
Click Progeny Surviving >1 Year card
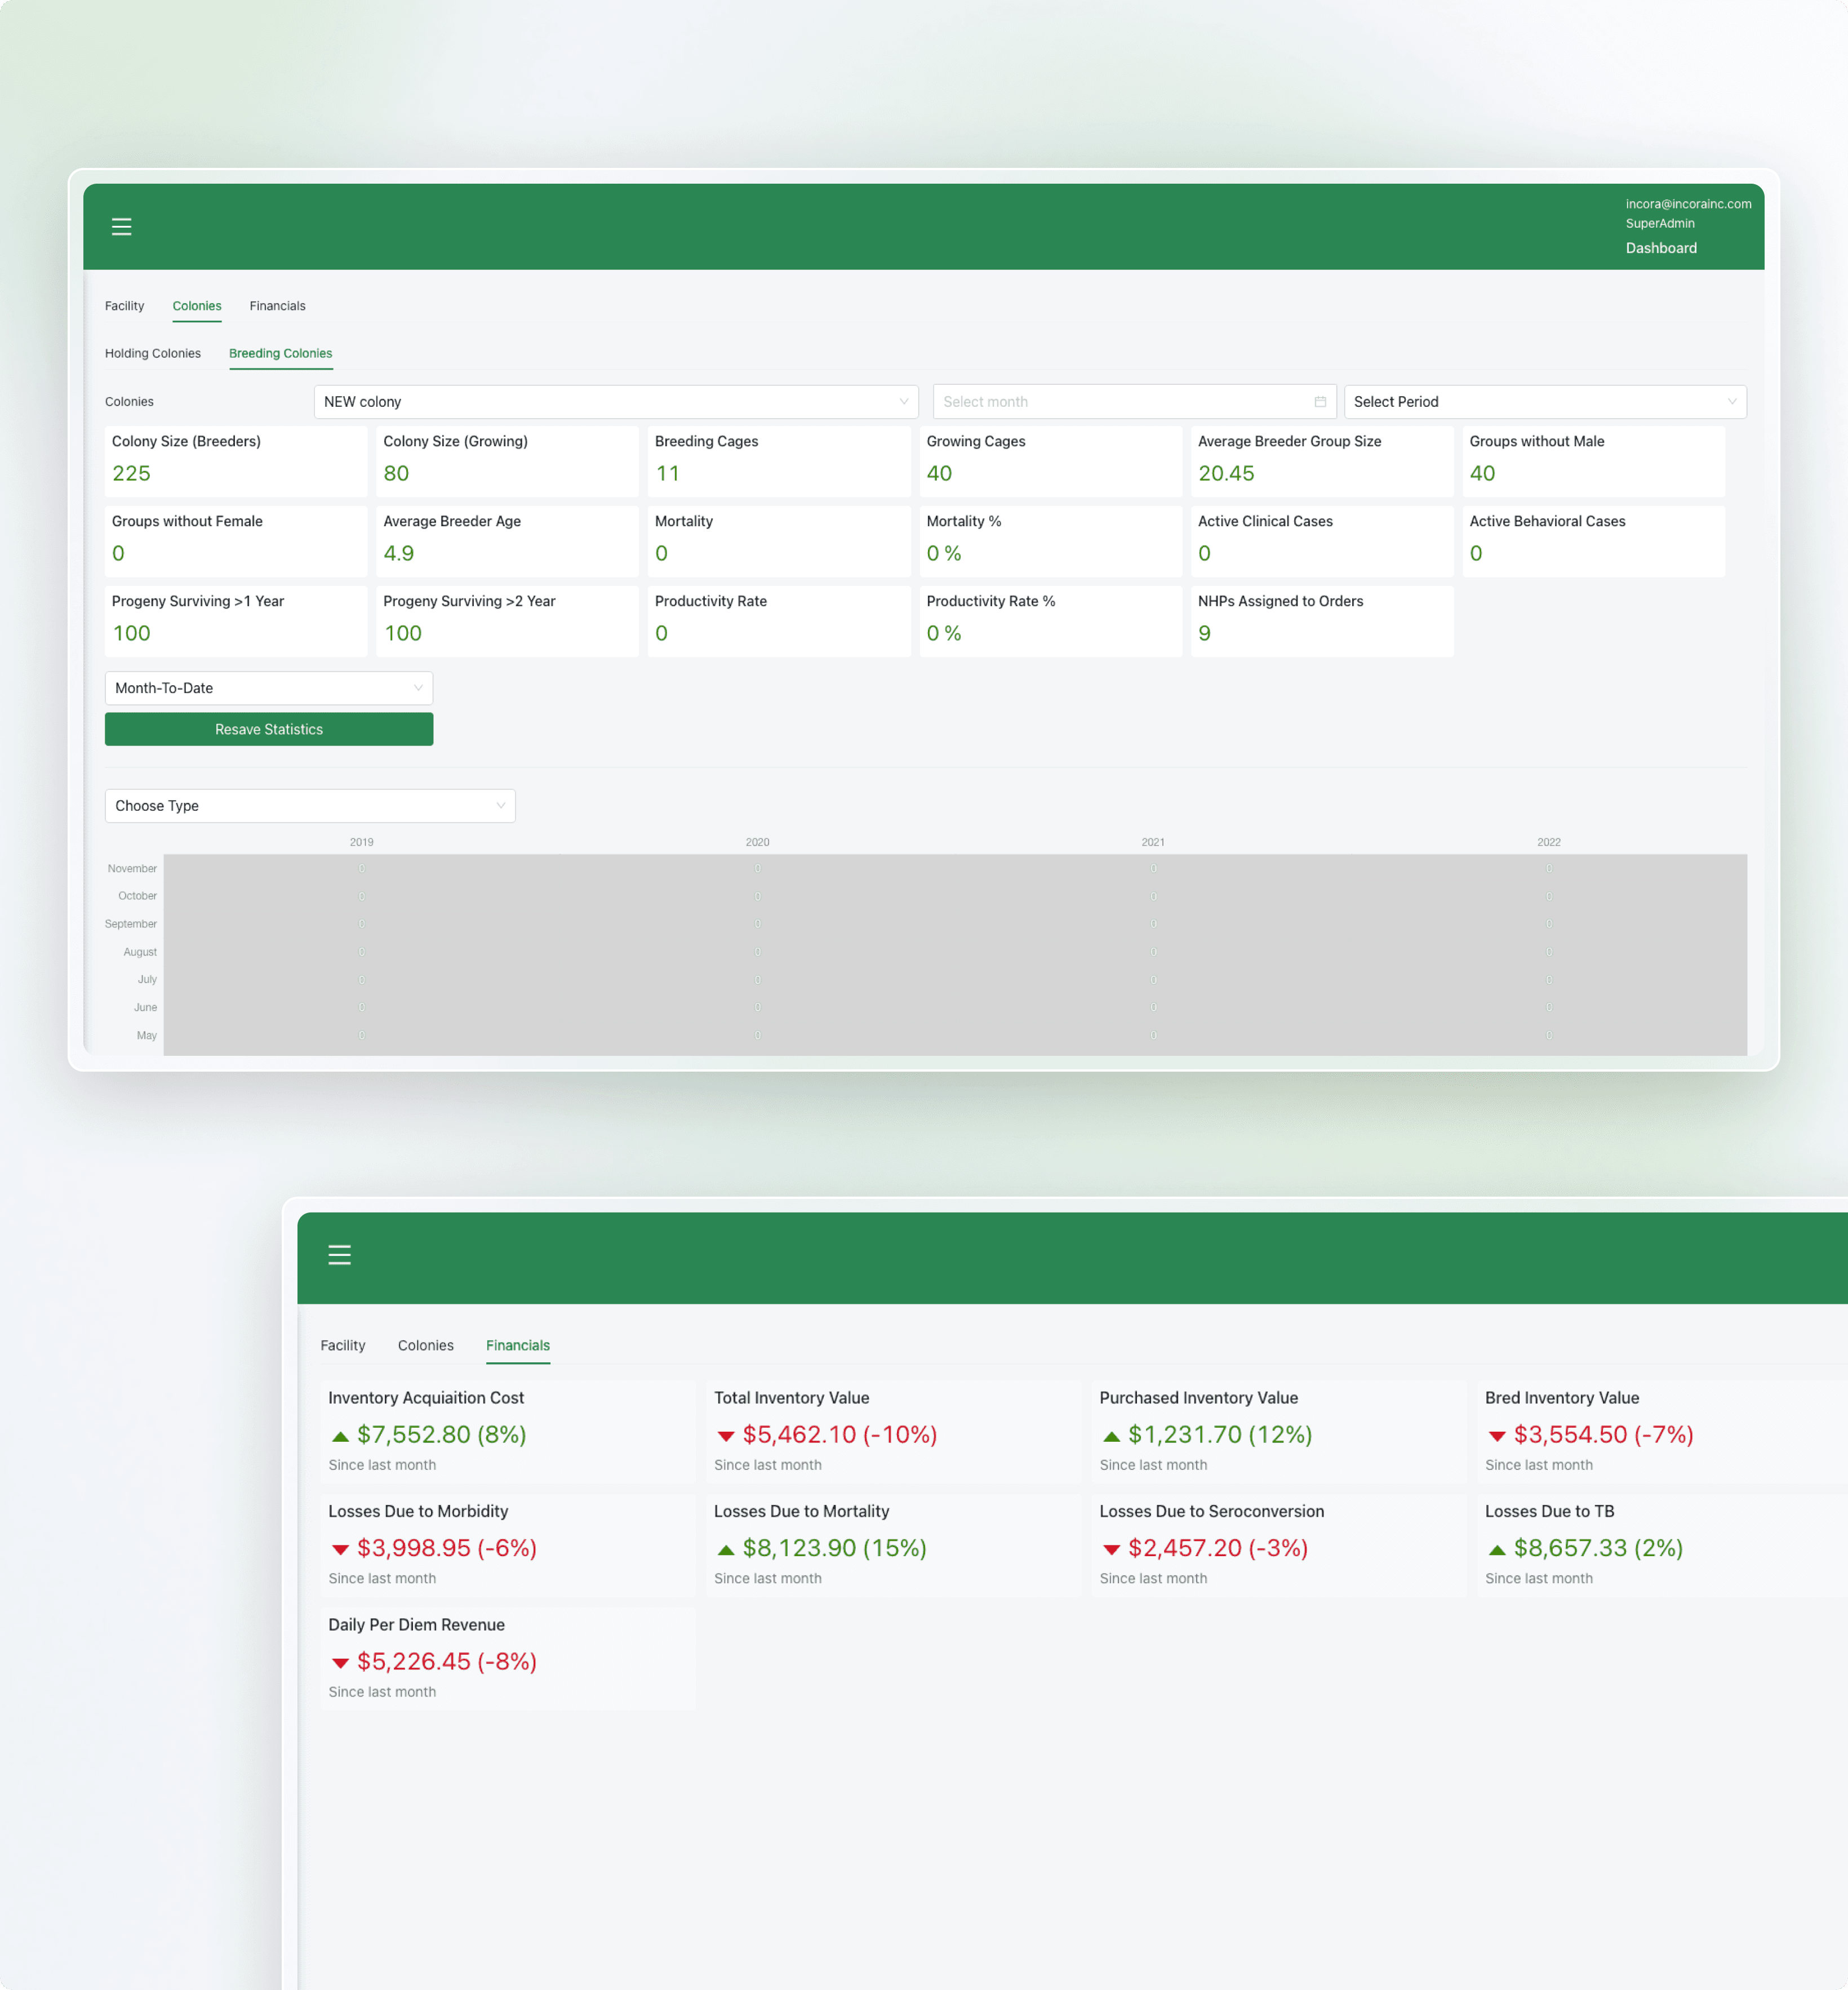[x=236, y=621]
